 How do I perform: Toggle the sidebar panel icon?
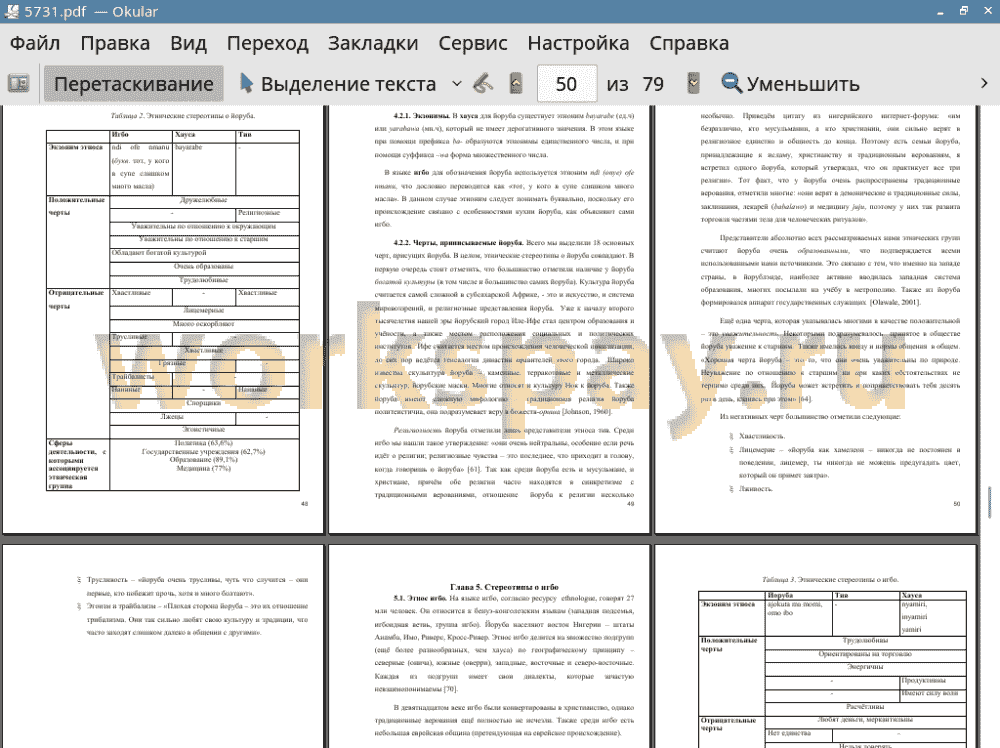[18, 84]
